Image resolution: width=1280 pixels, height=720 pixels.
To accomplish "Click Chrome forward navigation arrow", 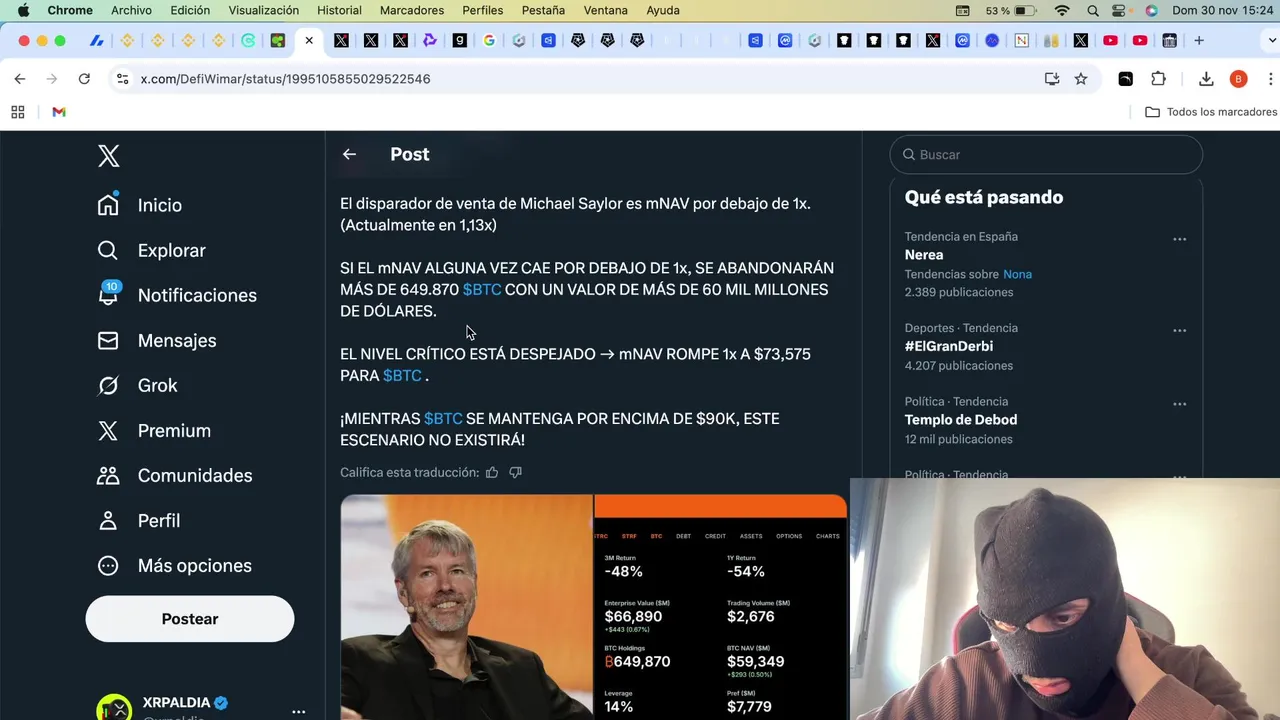I will click(52, 78).
